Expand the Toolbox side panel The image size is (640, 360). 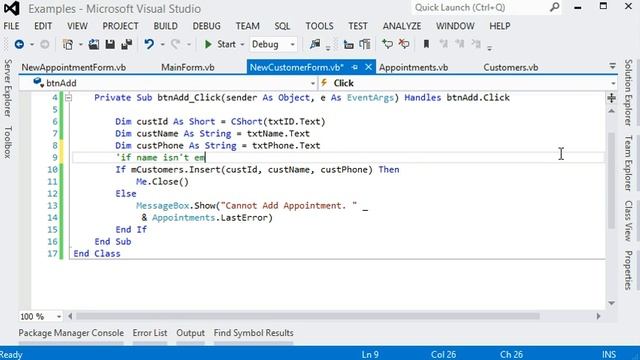[x=7, y=142]
